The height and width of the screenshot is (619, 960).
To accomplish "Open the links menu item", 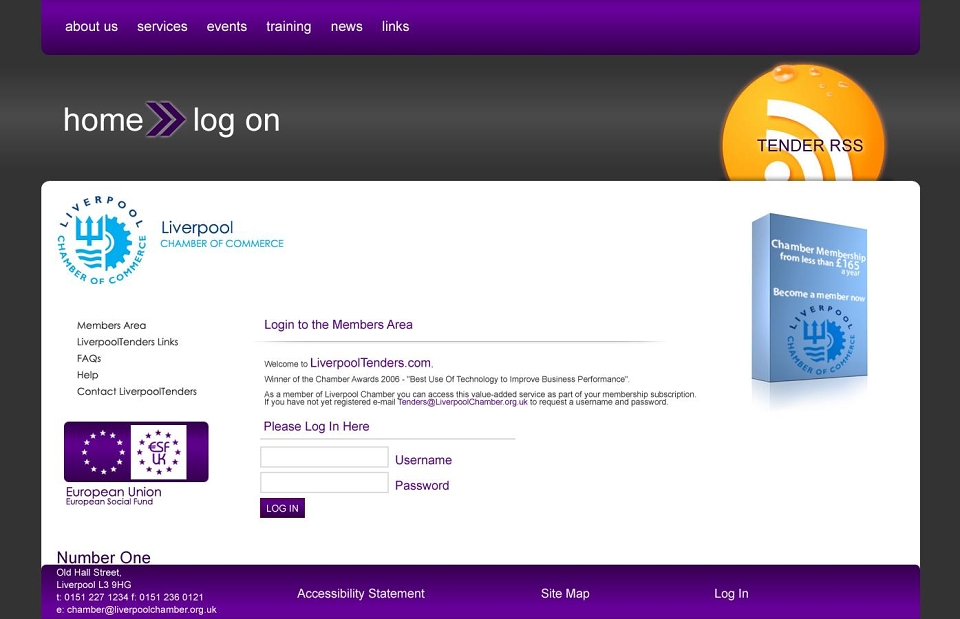I will pyautogui.click(x=396, y=26).
